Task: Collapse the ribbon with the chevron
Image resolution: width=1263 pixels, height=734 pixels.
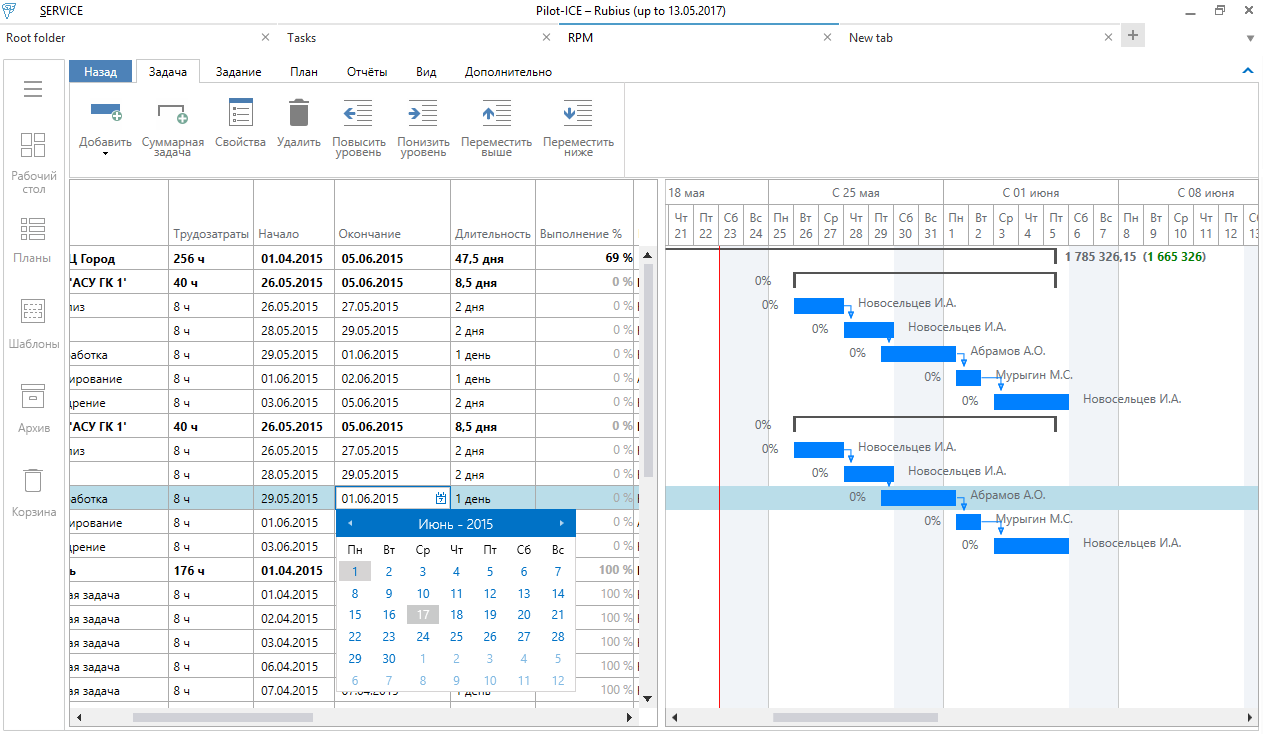Action: pyautogui.click(x=1247, y=71)
